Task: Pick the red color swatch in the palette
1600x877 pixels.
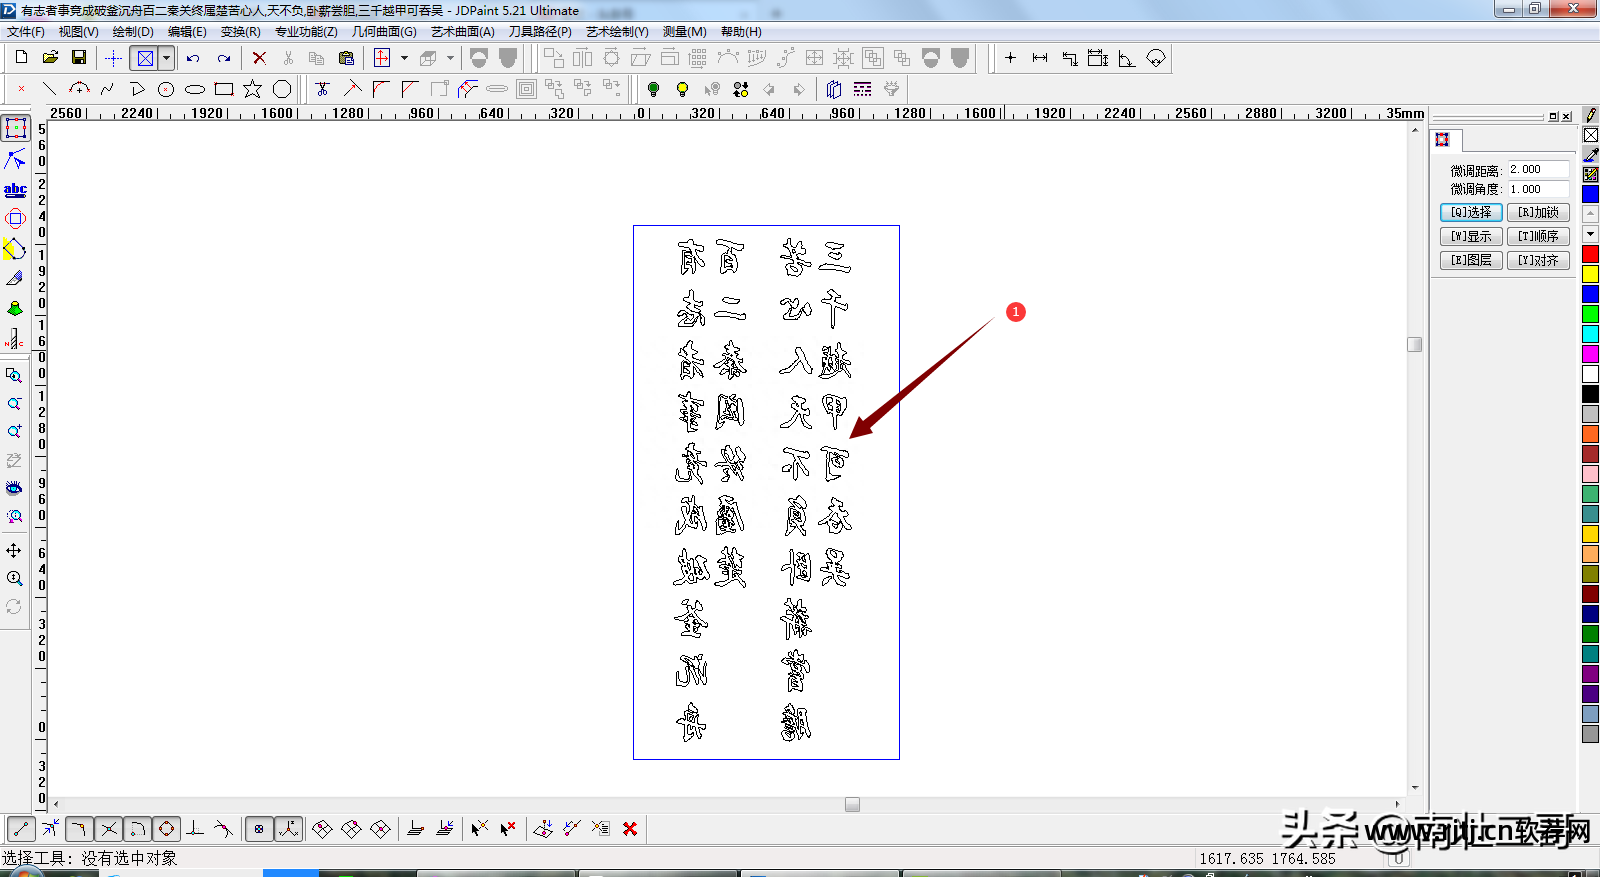Action: click(x=1590, y=254)
